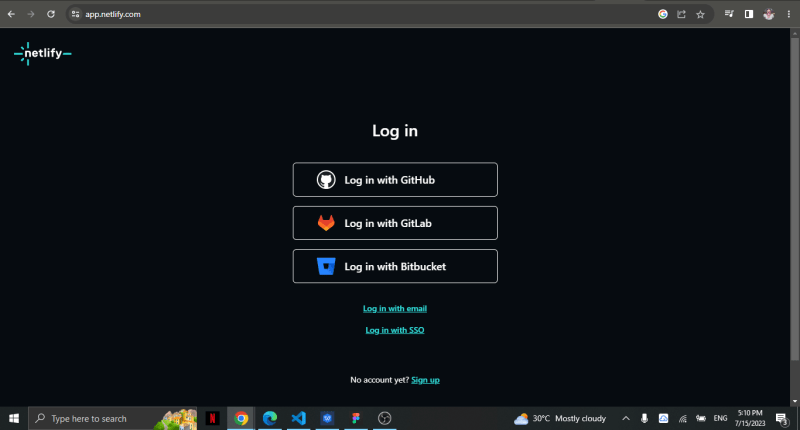Bookmark this page with star icon
Screen dimensions: 800x430
701,14
